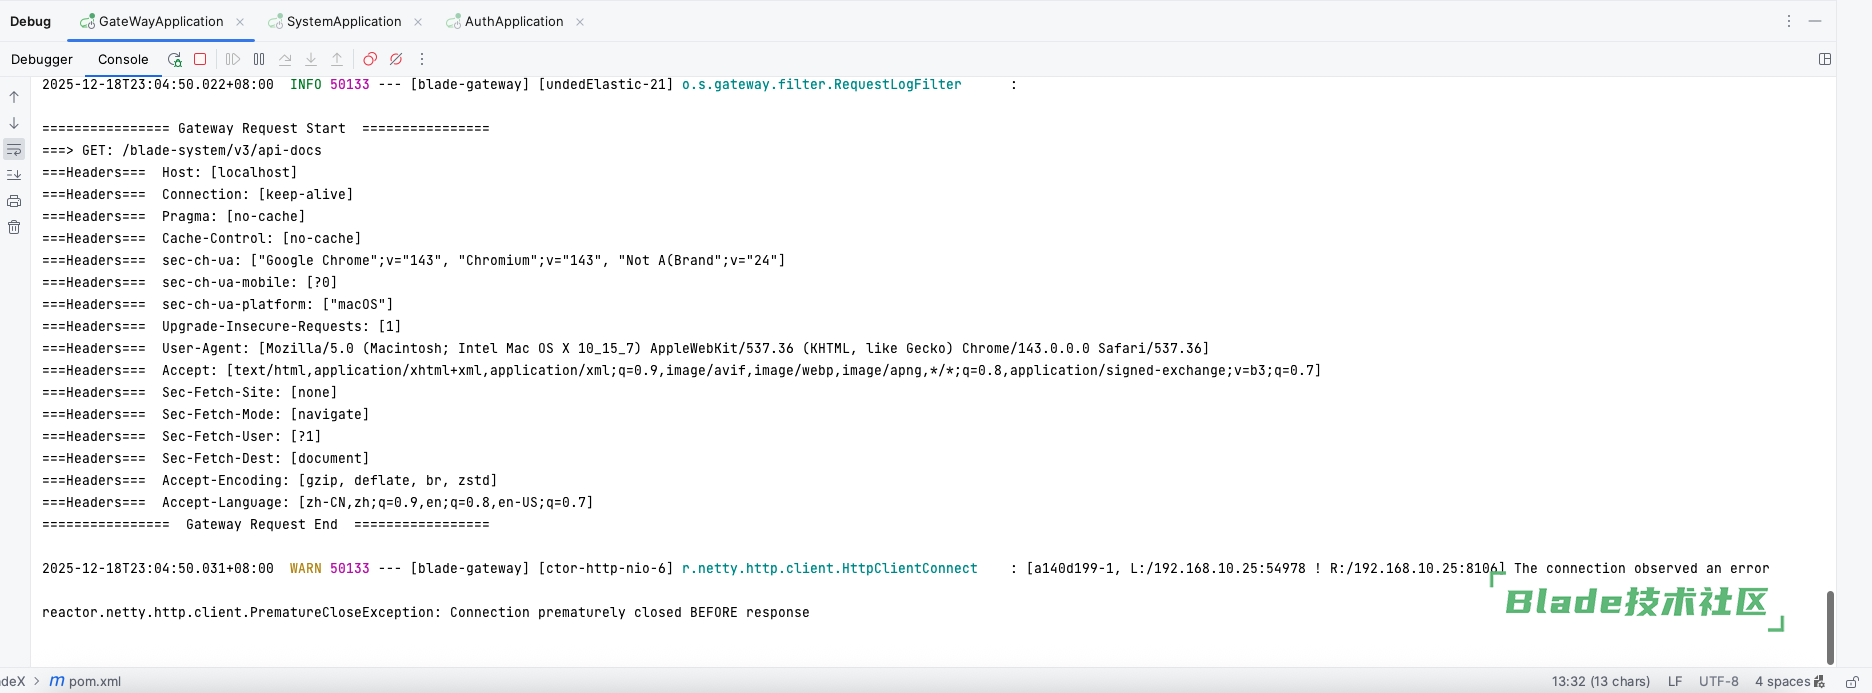Open the HttpClientConnect class link
Viewport: 1872px width, 693px height.
pos(829,569)
